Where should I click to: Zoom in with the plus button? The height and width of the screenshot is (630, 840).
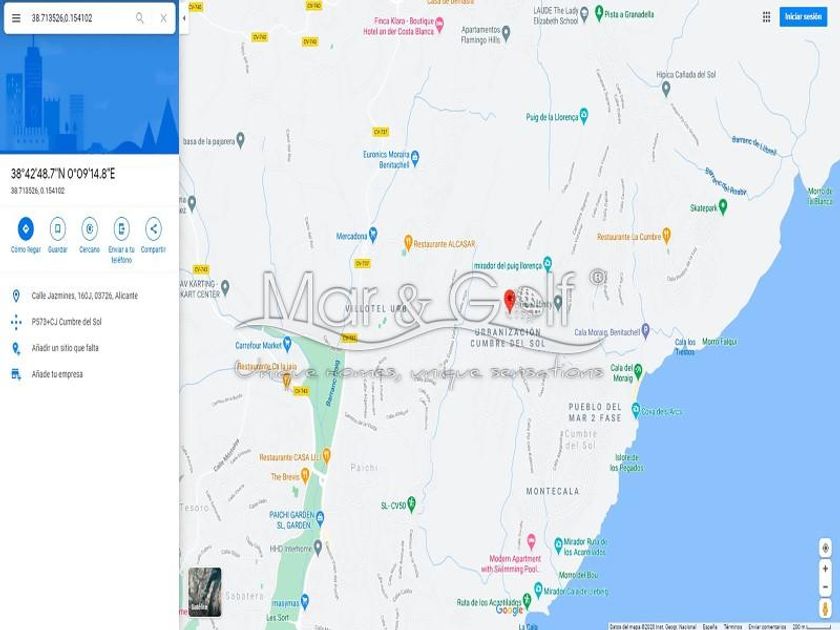pyautogui.click(x=825, y=568)
